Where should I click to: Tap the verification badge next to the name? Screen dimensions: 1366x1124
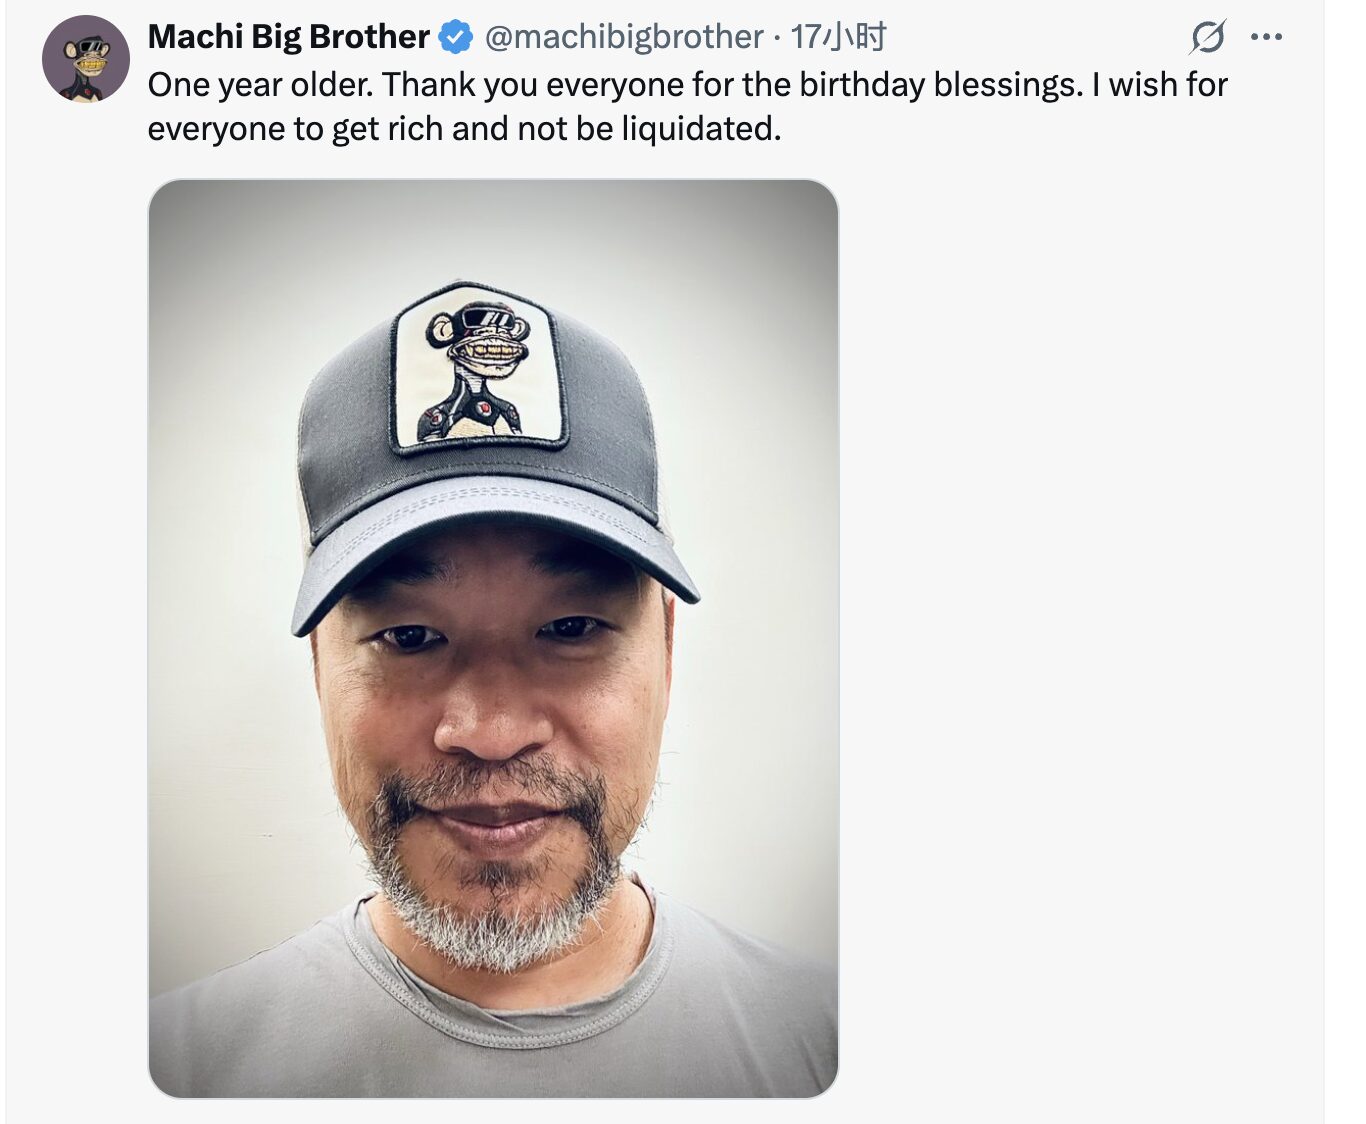[x=453, y=38]
